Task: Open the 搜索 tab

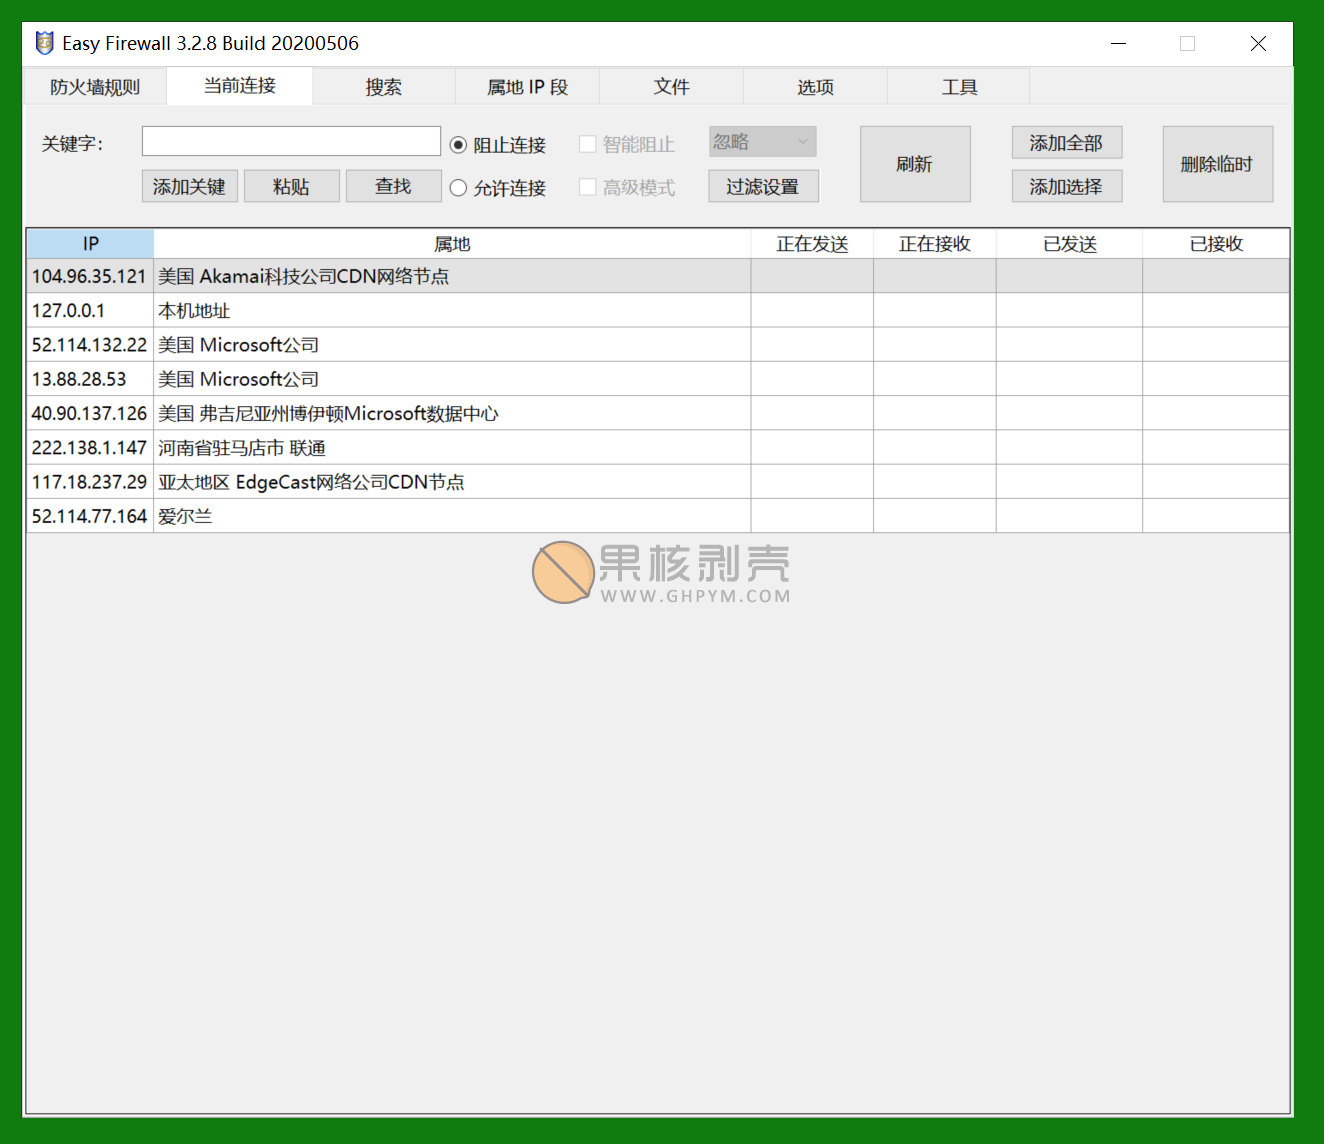Action: (x=383, y=87)
